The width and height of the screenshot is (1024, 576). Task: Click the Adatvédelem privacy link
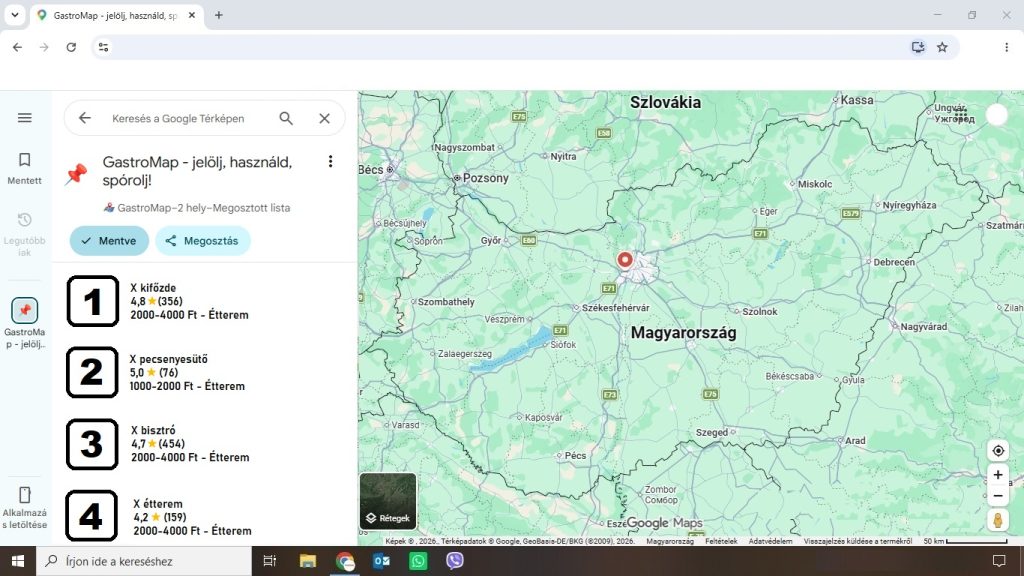tap(770, 541)
